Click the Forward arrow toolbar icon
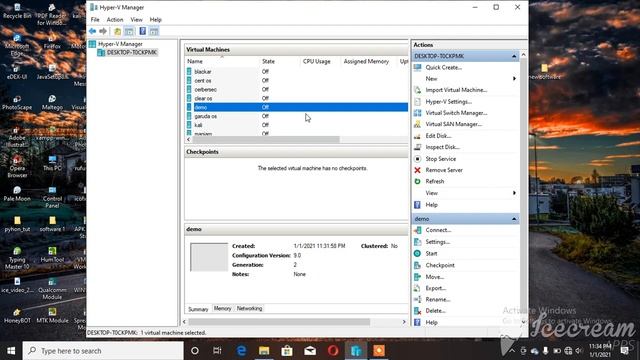 click(x=103, y=31)
